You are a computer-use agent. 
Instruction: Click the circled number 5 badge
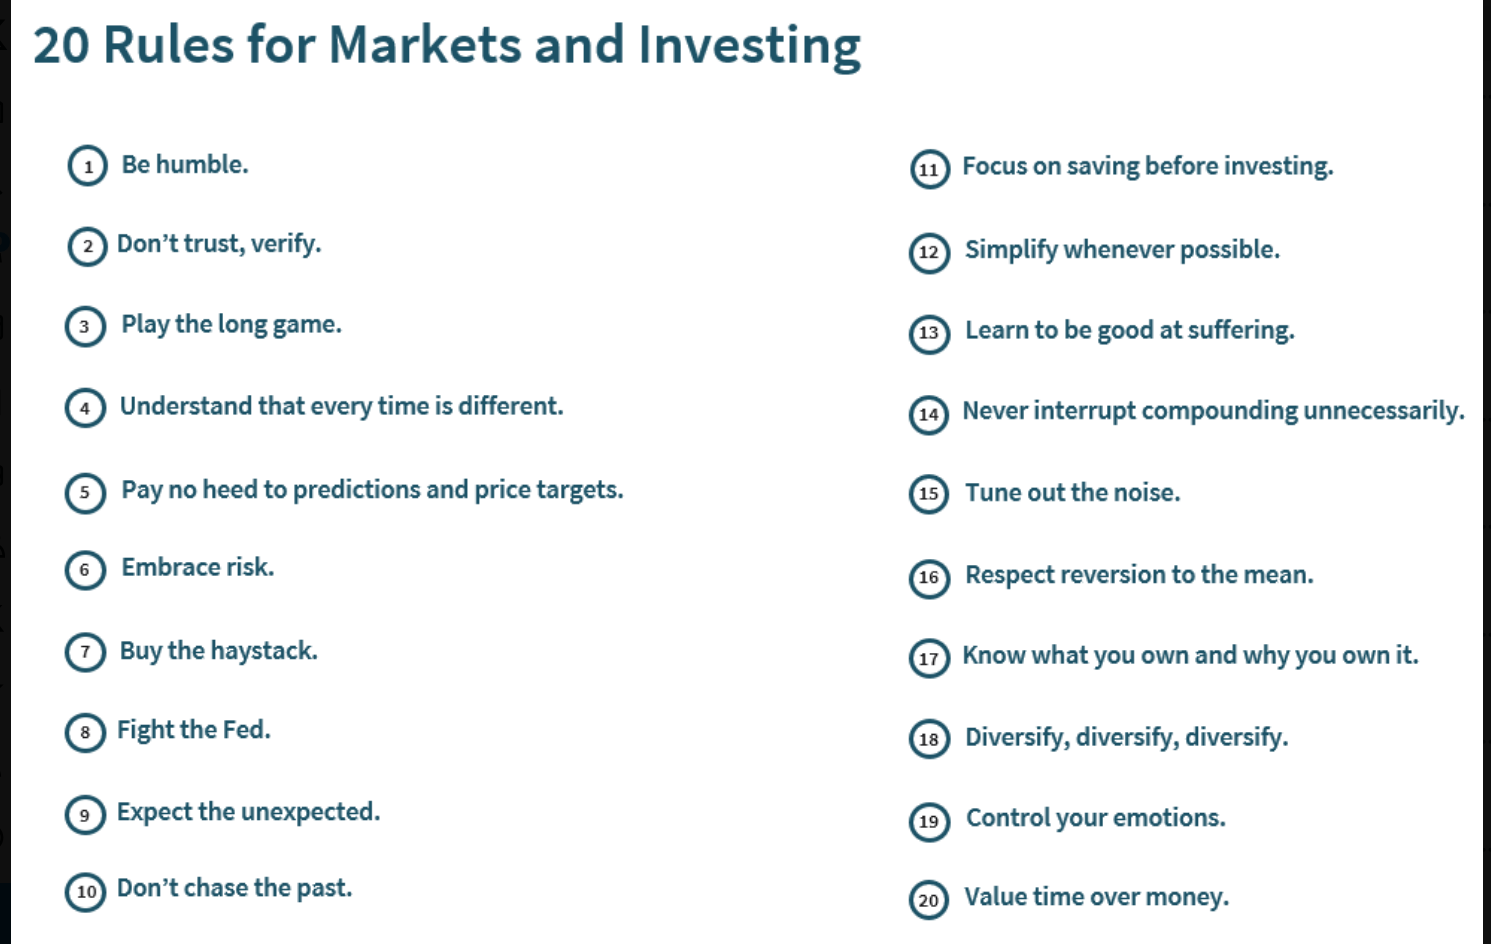pyautogui.click(x=85, y=492)
